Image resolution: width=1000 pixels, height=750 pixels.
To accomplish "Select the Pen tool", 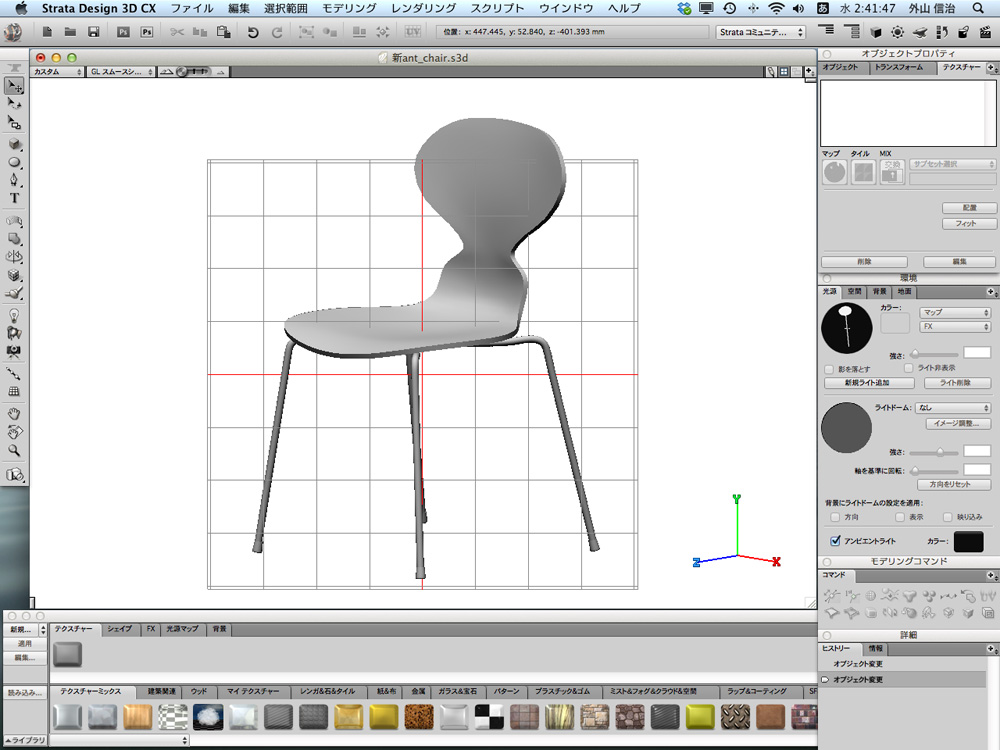I will coord(14,180).
